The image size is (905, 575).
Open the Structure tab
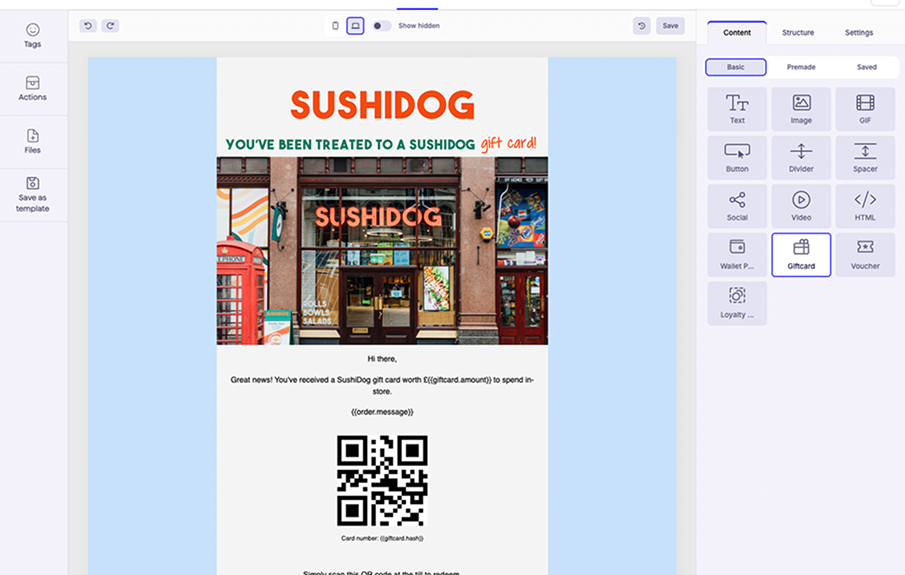(x=797, y=33)
